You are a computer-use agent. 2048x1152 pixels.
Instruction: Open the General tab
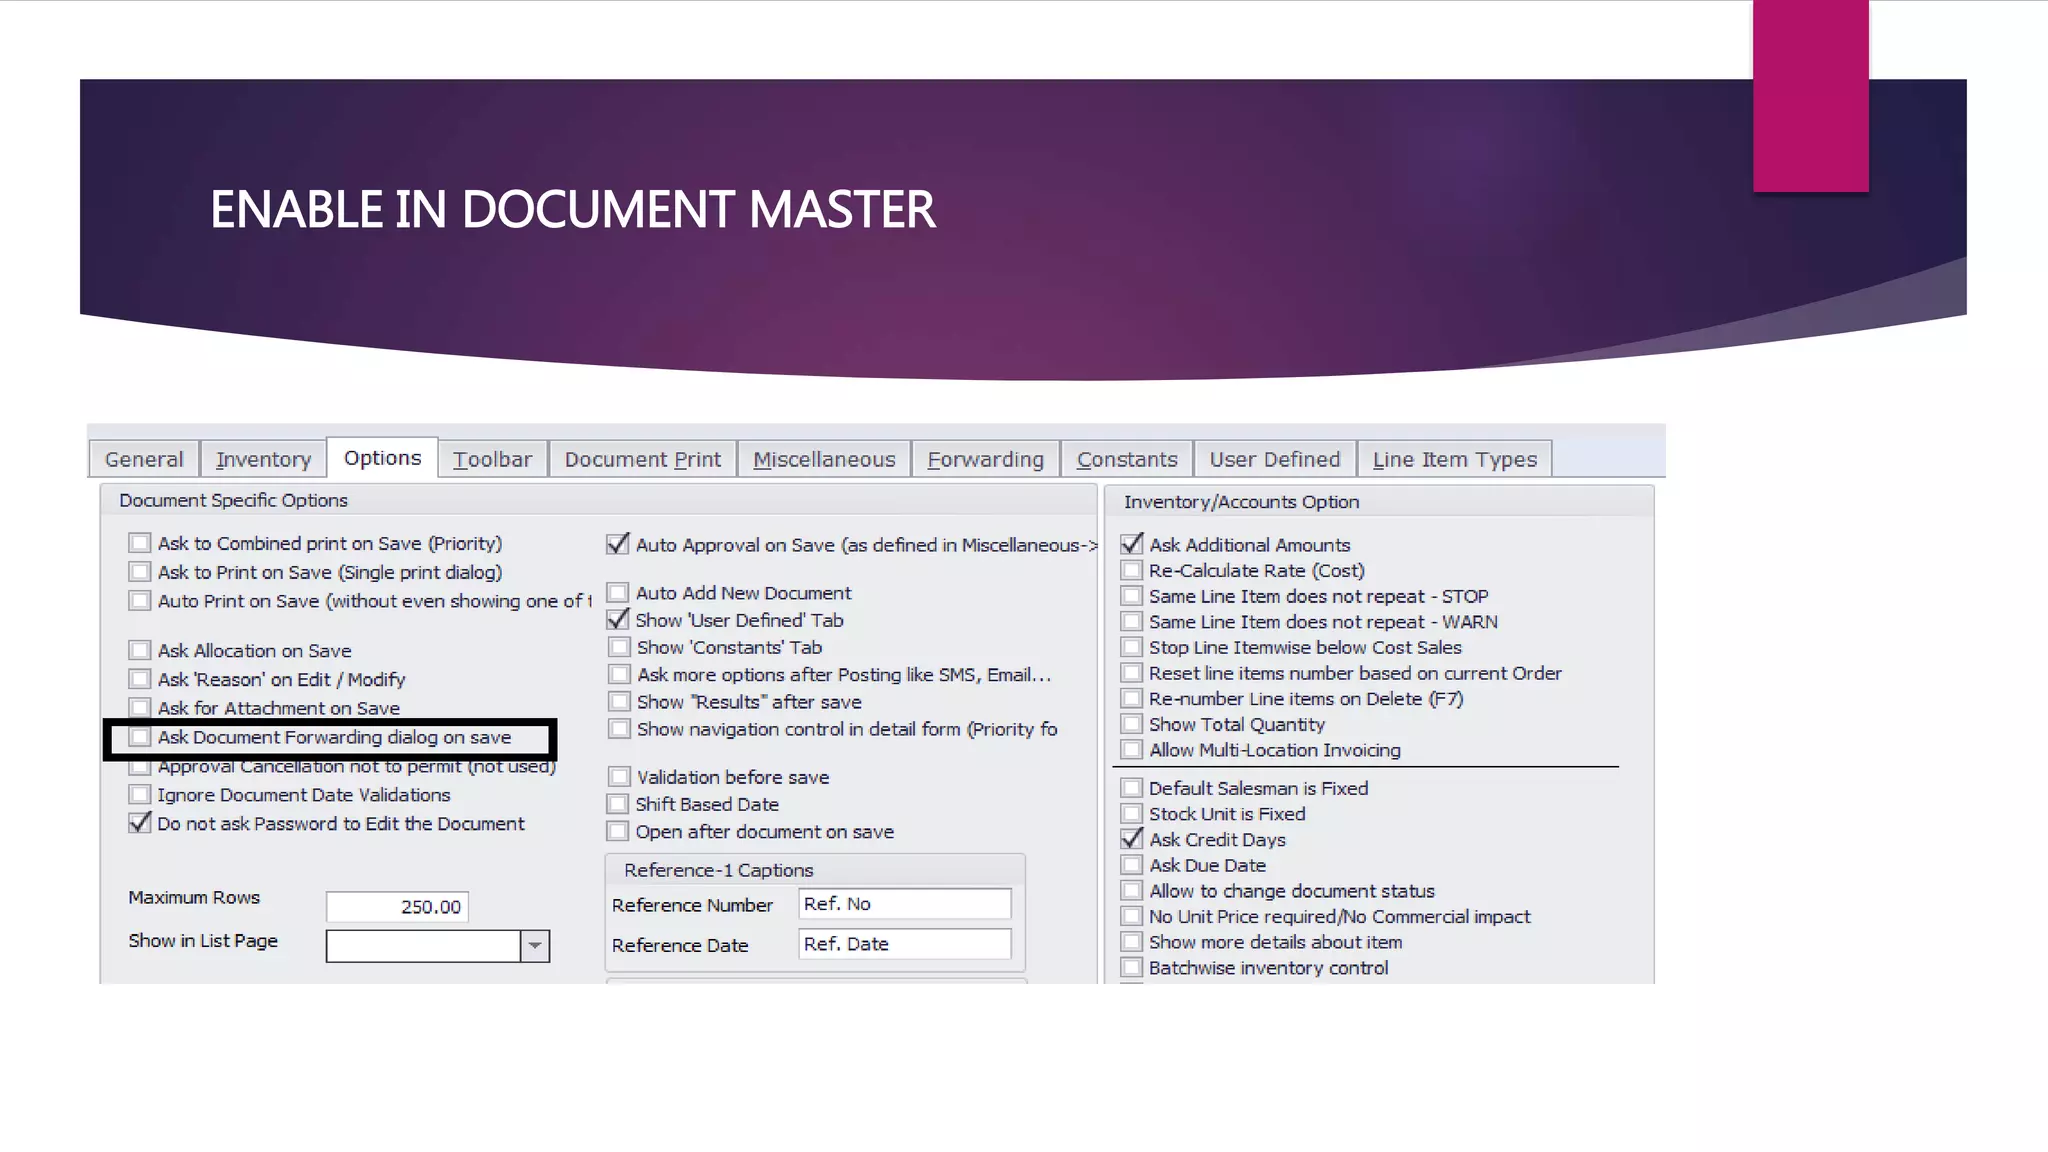point(144,459)
